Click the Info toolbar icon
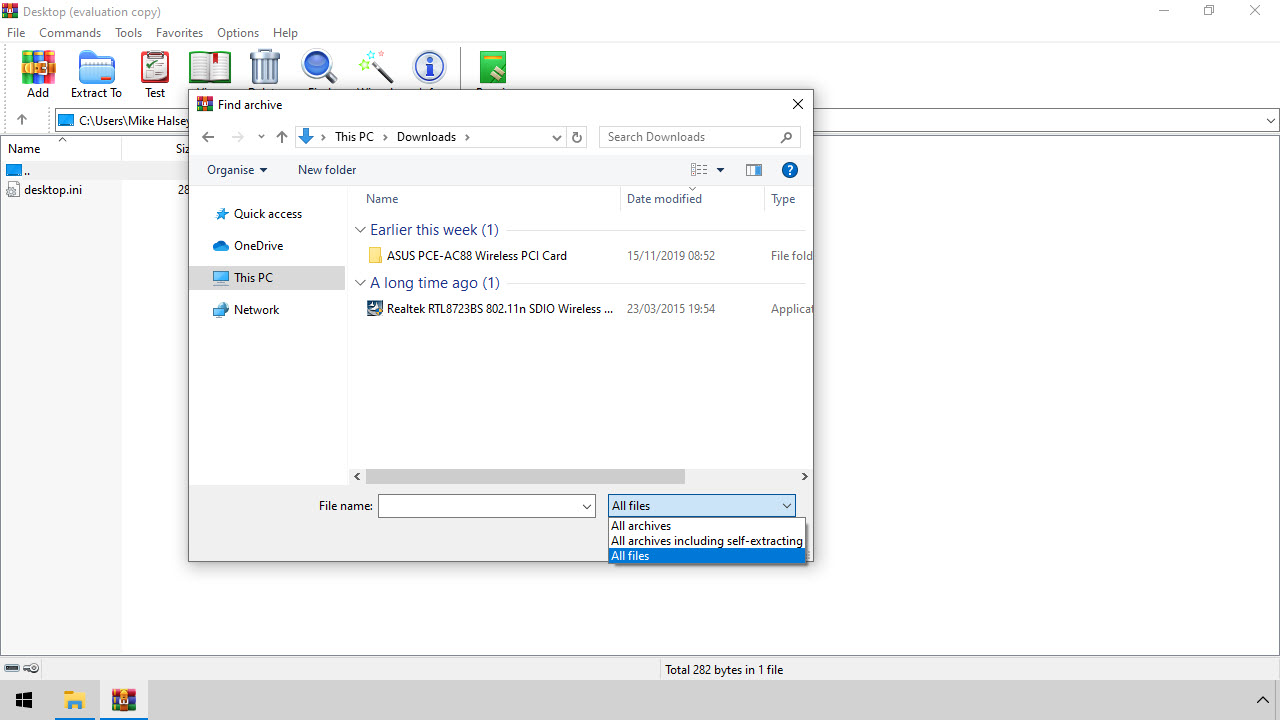Viewport: 1280px width, 720px height. point(429,69)
